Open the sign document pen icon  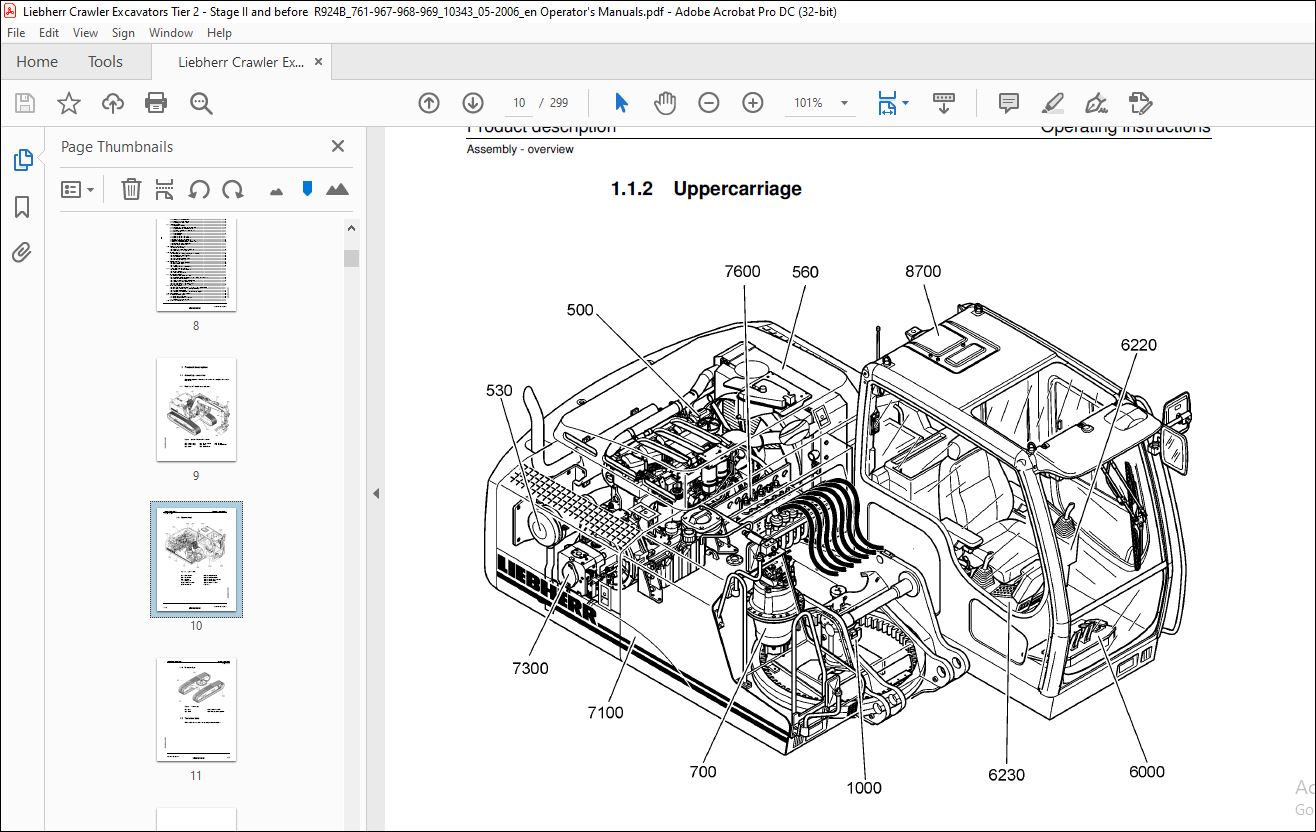tap(1097, 103)
